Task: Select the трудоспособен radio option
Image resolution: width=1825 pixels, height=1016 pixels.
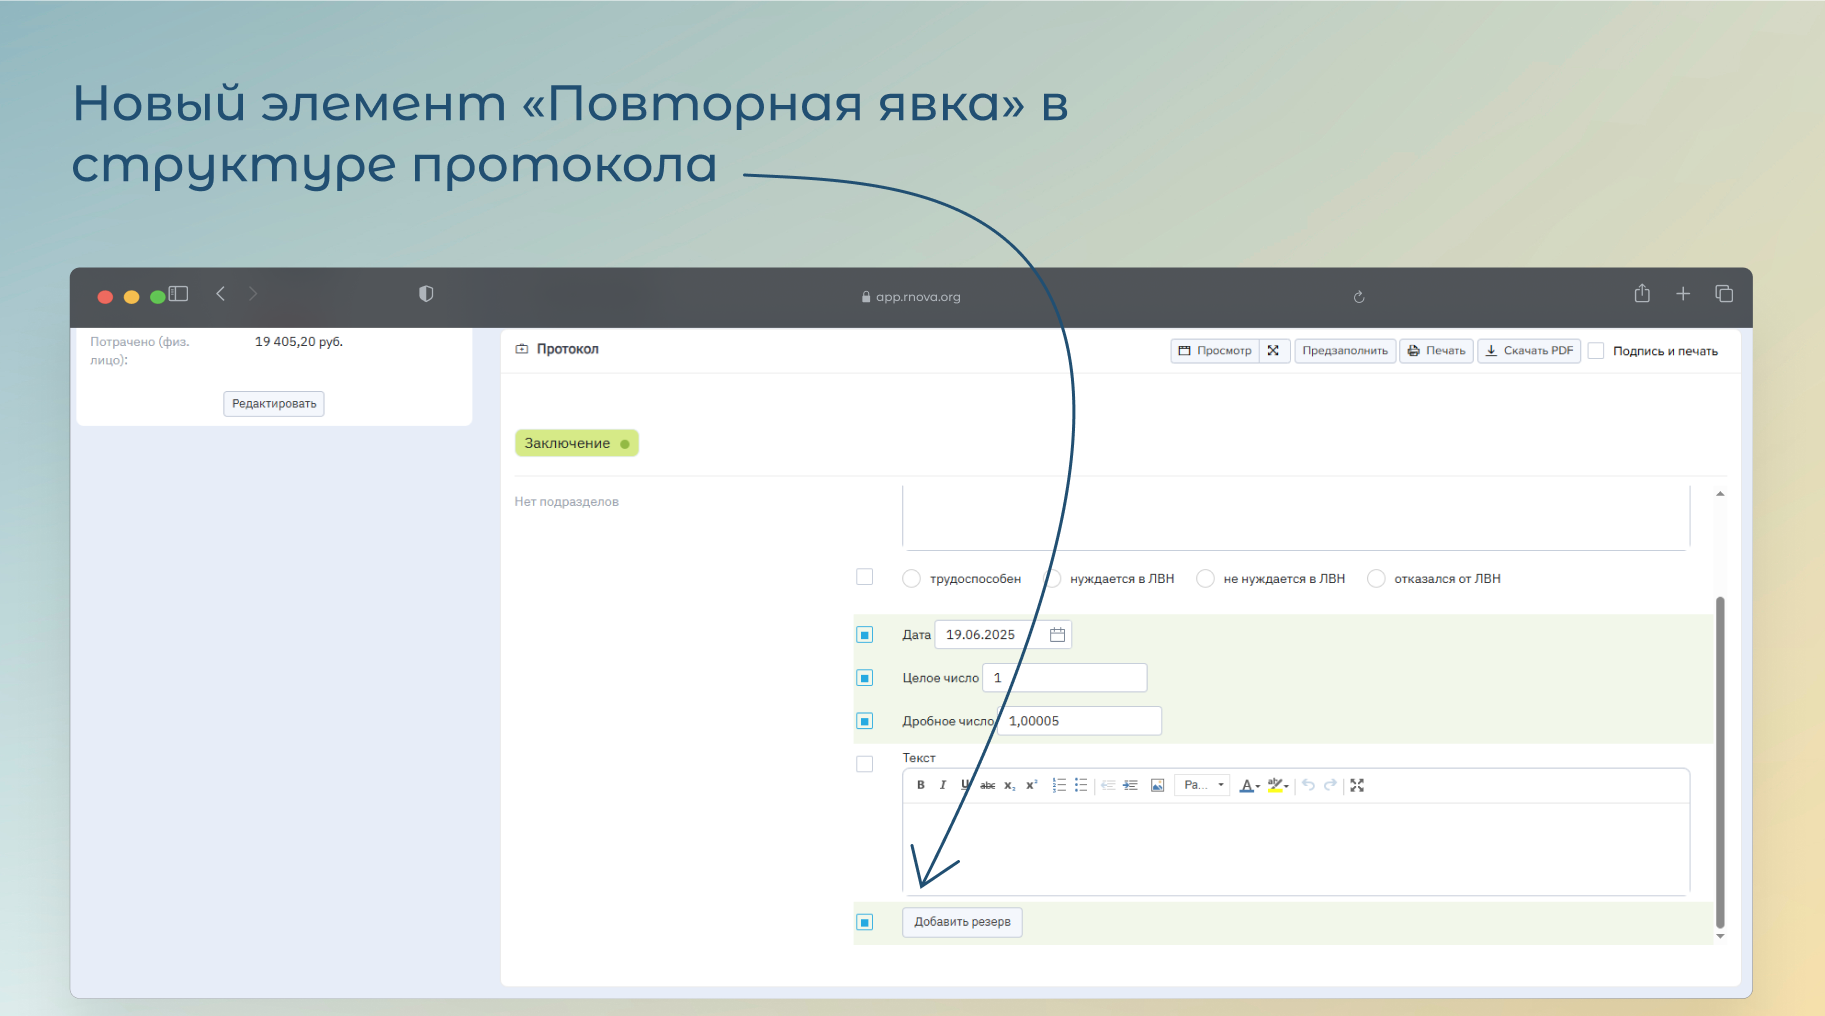Action: pyautogui.click(x=911, y=579)
